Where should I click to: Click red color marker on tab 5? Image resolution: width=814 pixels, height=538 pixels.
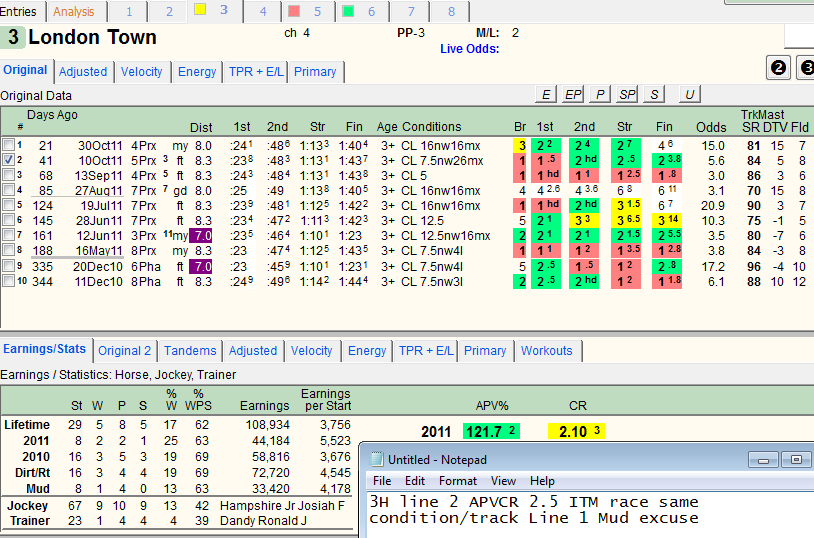pos(294,11)
